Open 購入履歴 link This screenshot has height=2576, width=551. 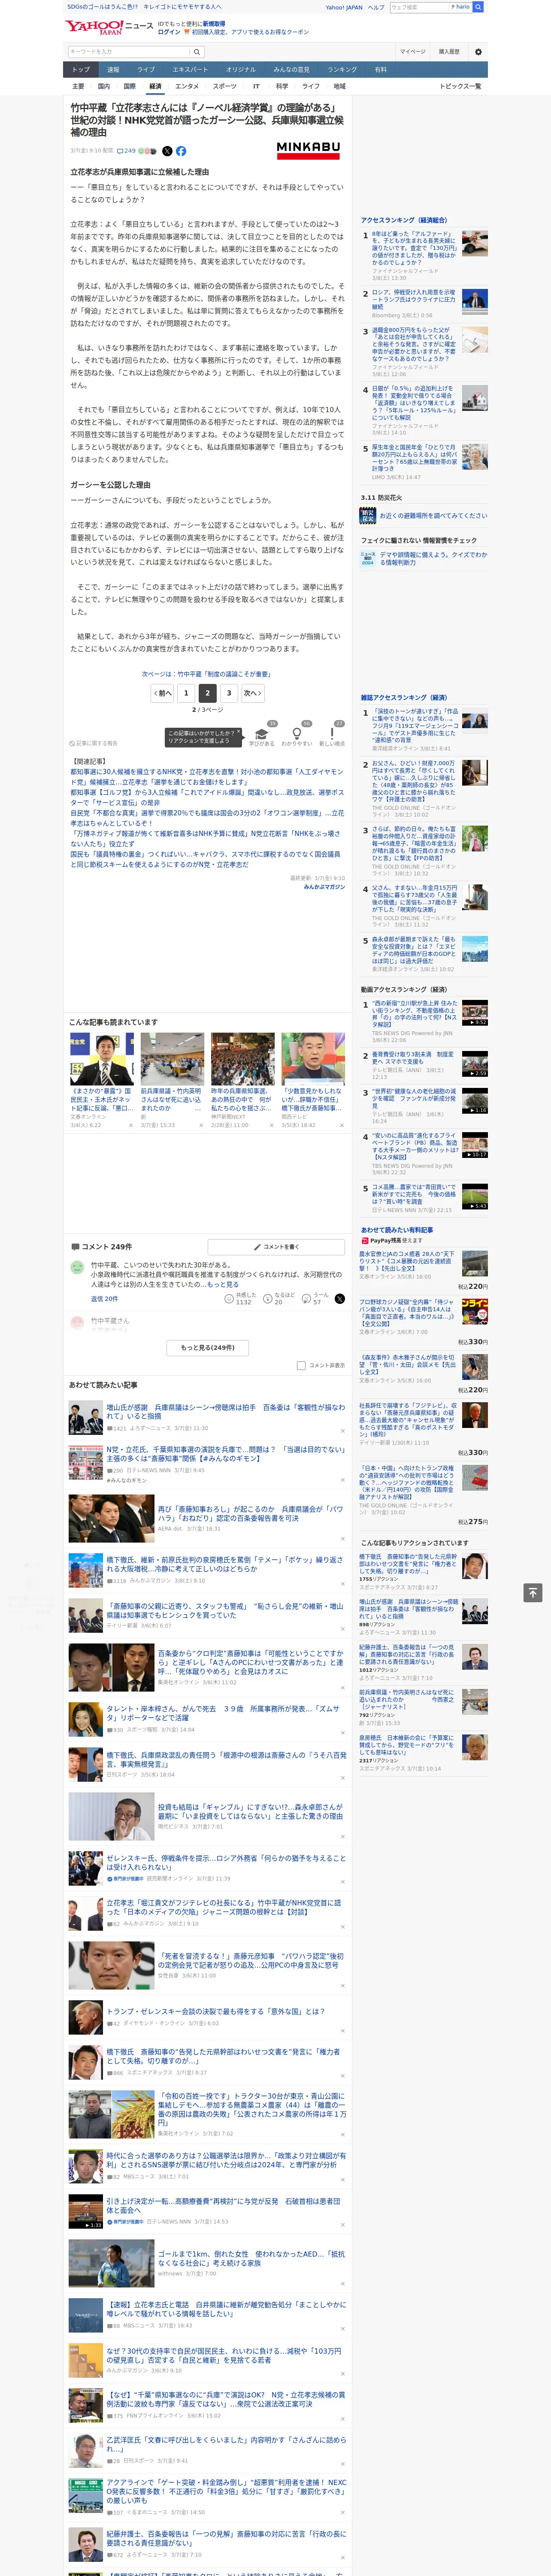(449, 52)
